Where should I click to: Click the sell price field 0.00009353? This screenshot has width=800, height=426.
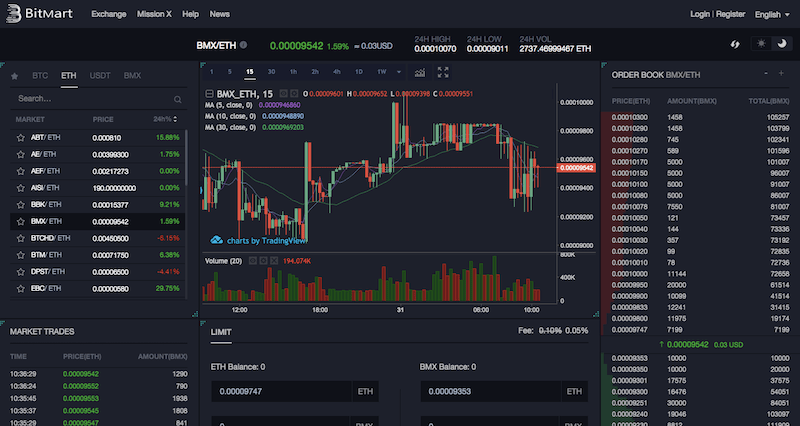point(491,391)
